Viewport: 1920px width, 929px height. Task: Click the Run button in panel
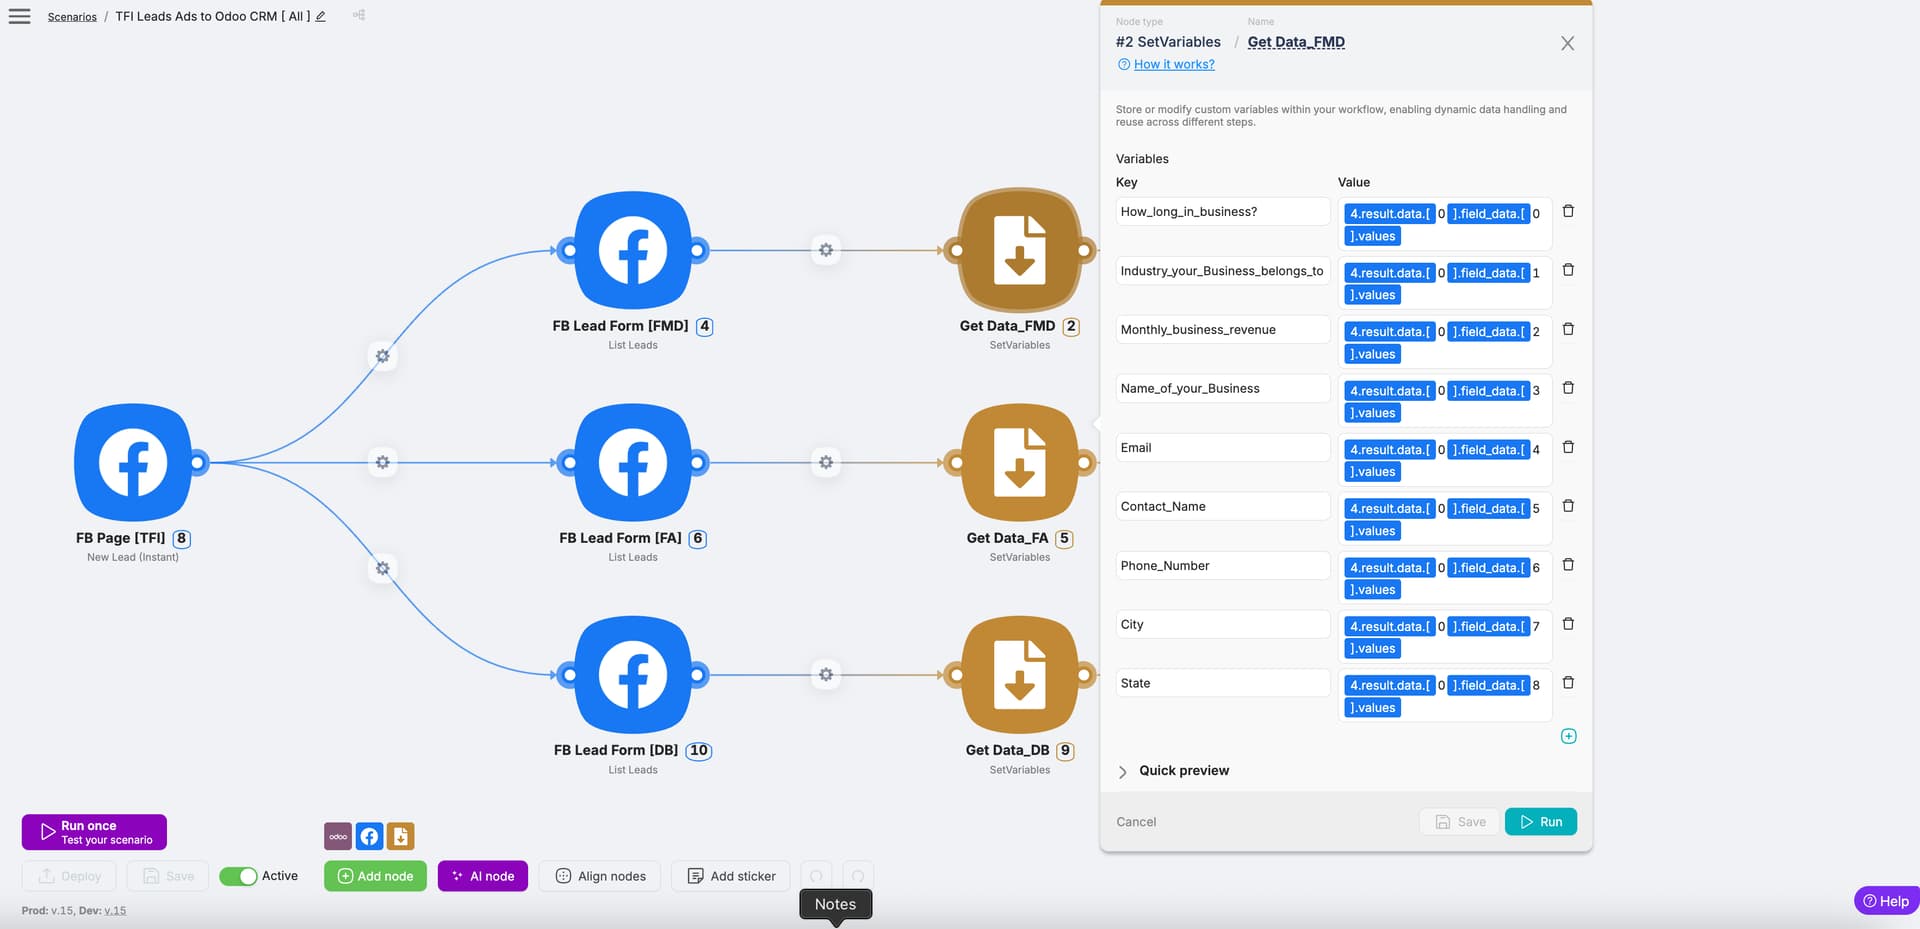1541,822
